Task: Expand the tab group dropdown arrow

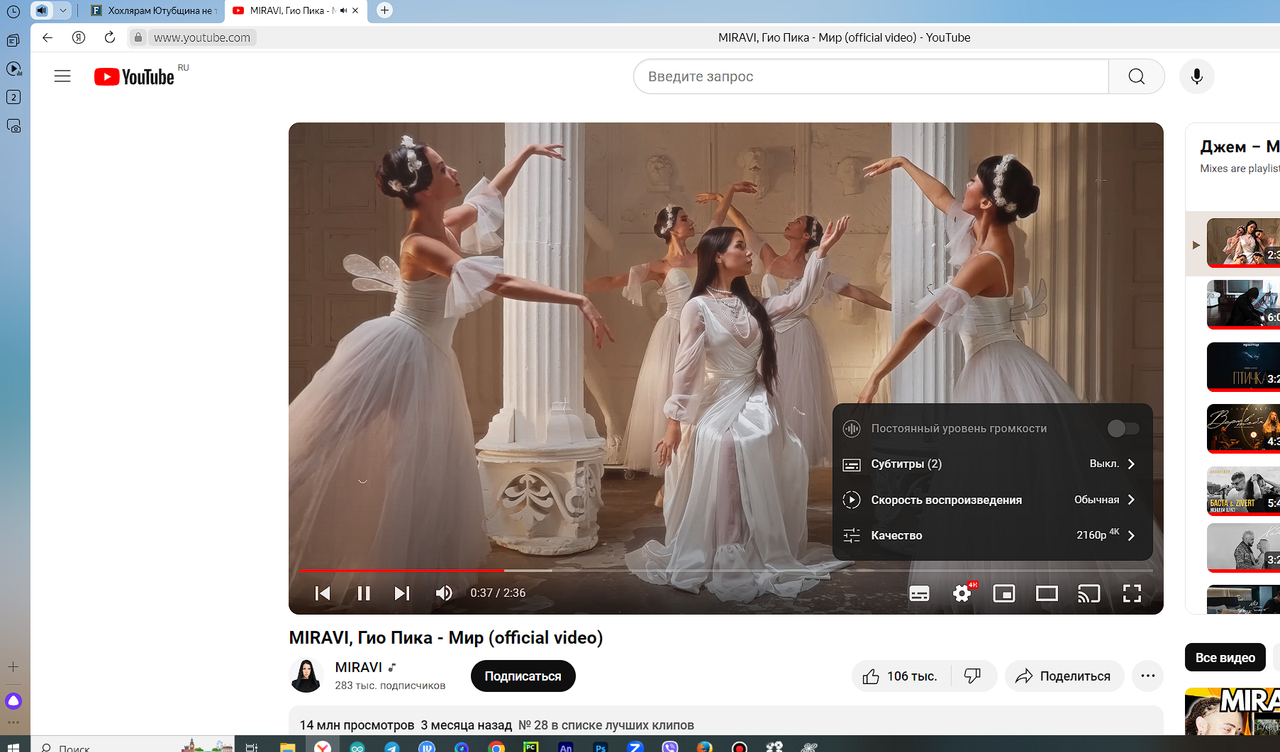Action: tap(64, 10)
